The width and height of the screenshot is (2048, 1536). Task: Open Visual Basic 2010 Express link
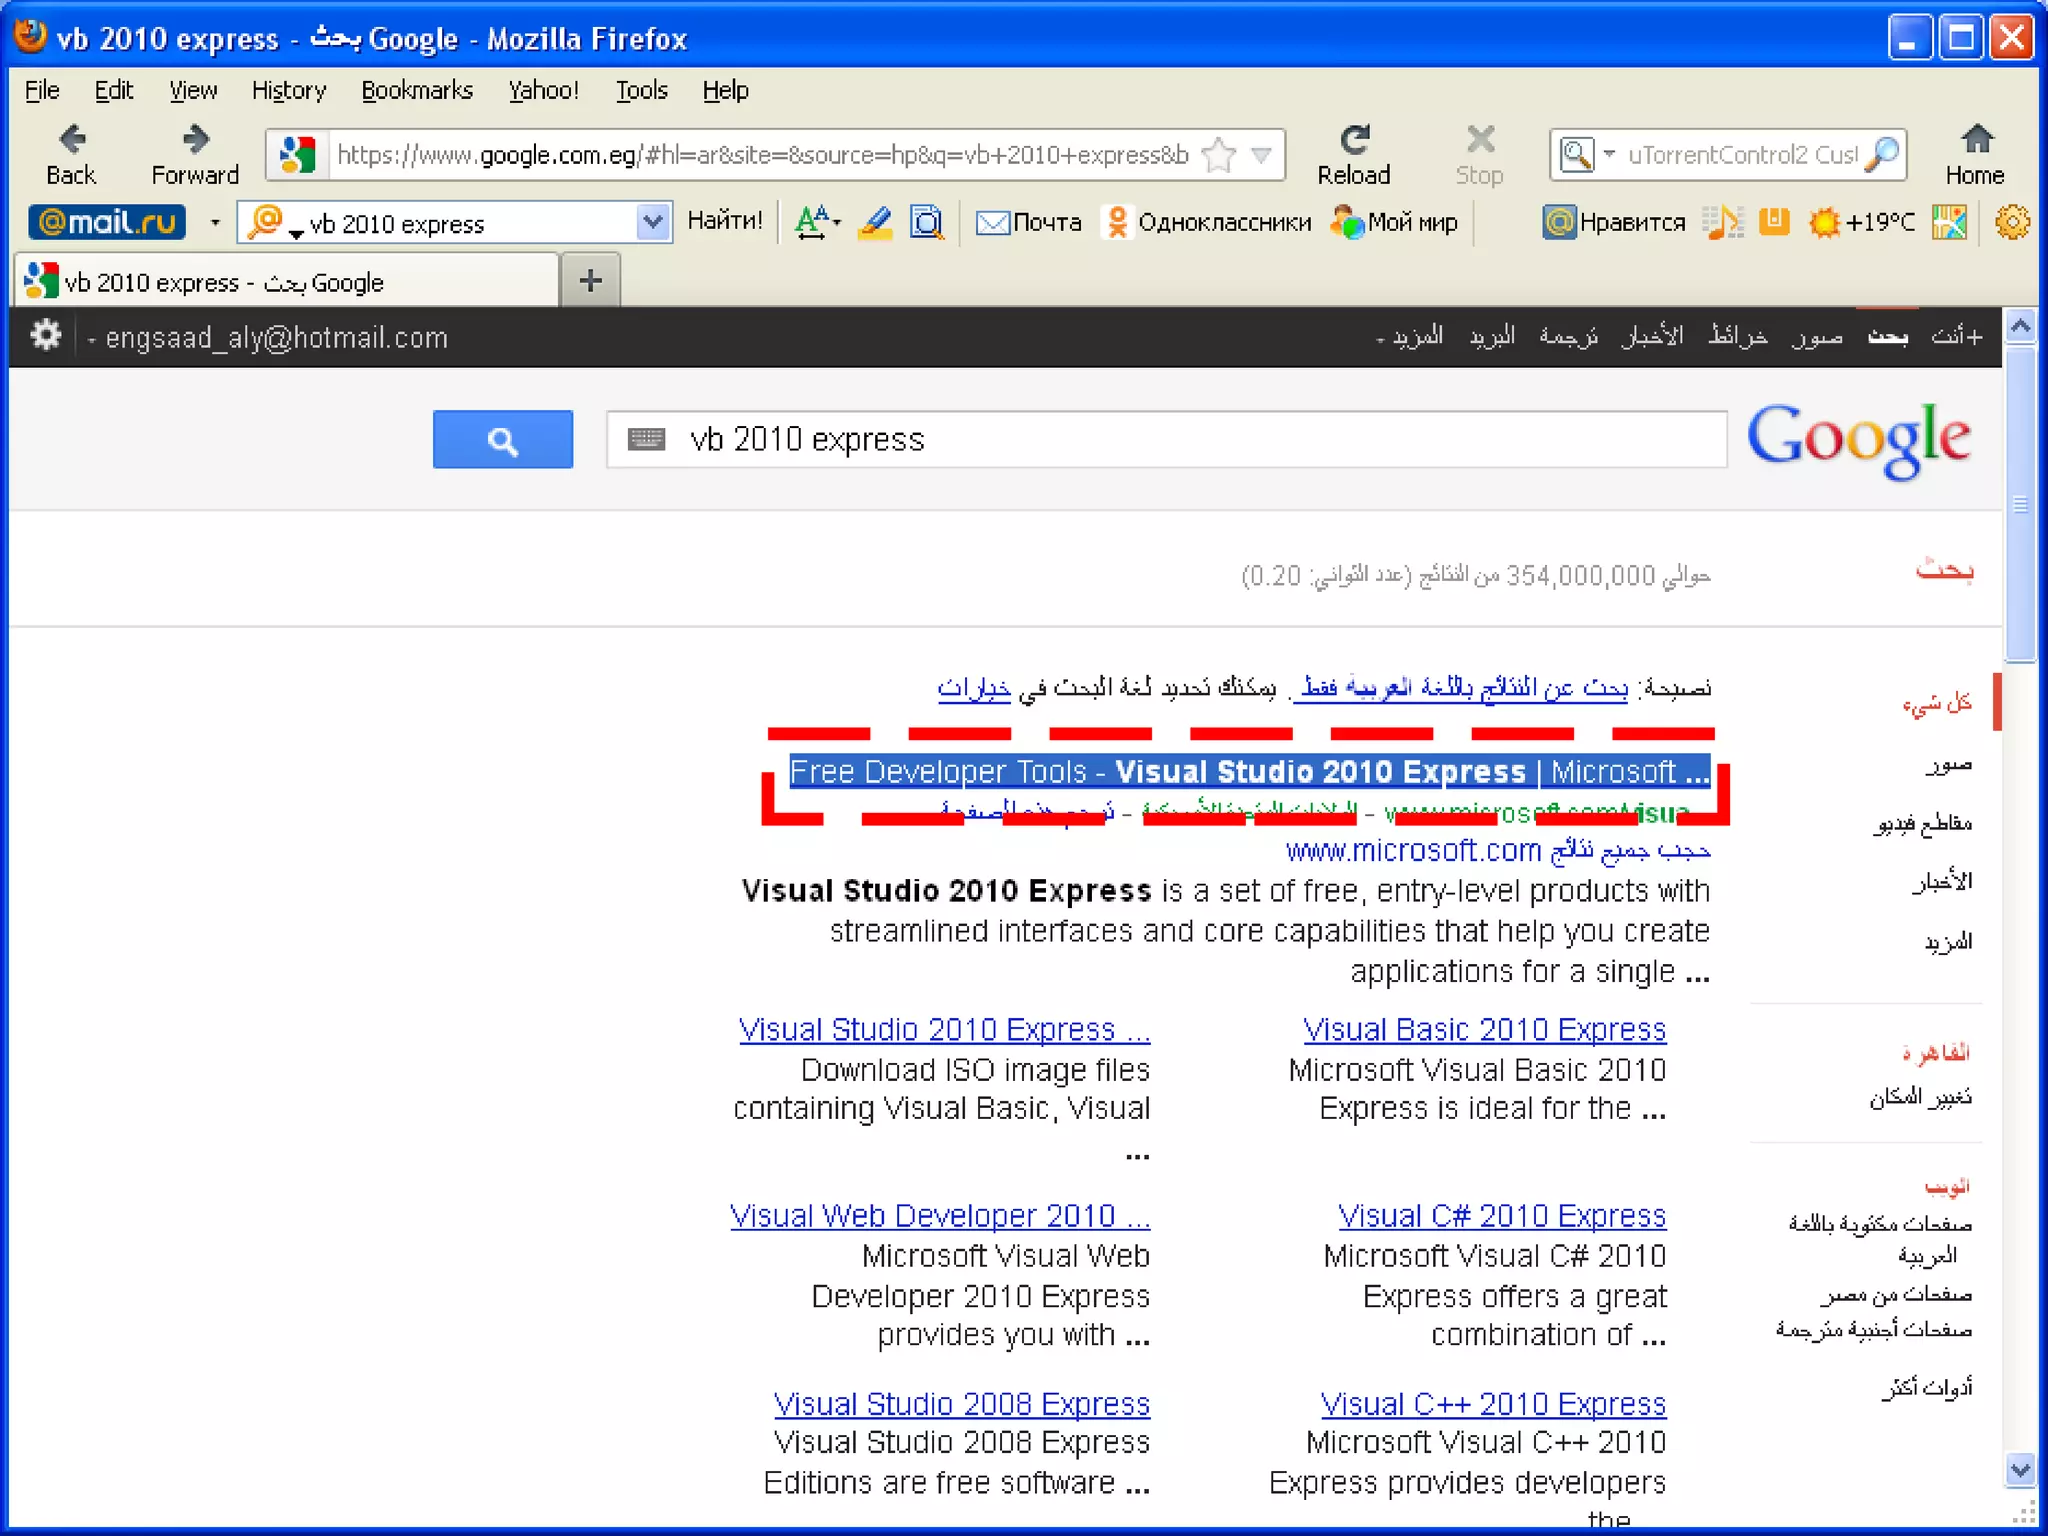coord(1484,1029)
